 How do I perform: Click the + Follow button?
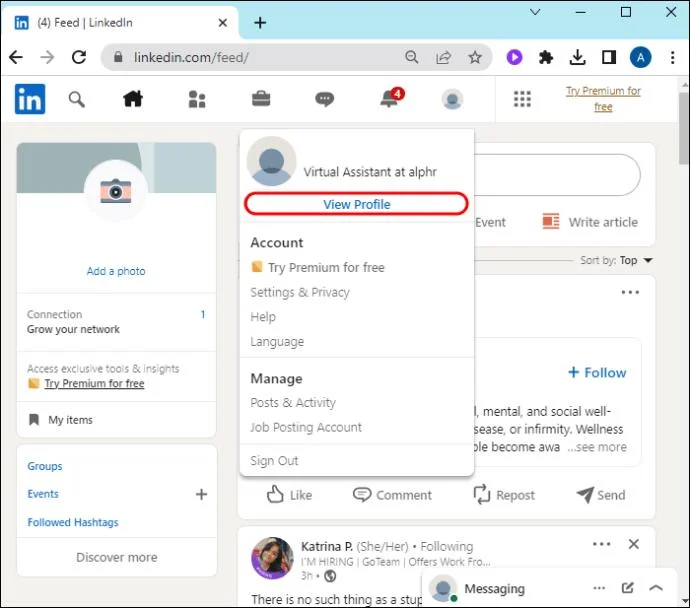pos(597,373)
